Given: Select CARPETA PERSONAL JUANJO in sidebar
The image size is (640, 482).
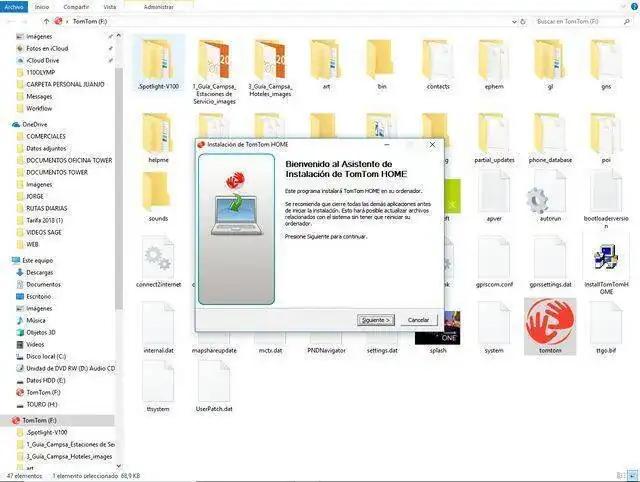Looking at the screenshot, I should [65, 84].
